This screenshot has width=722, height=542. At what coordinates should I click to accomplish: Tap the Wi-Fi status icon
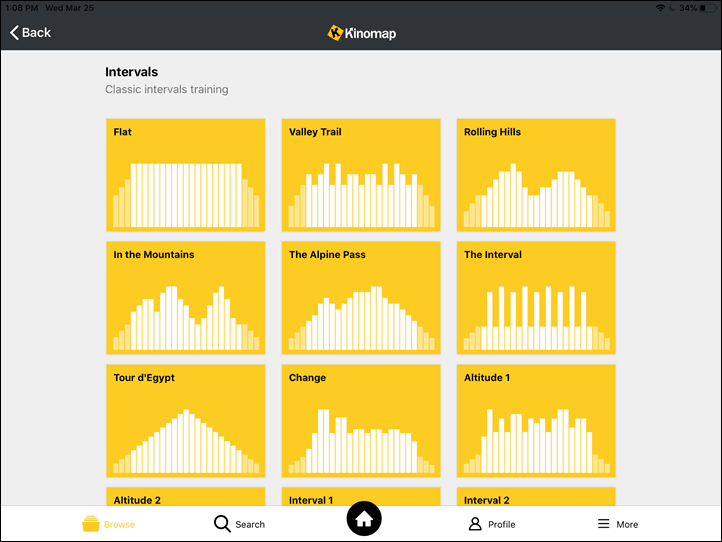(x=660, y=8)
